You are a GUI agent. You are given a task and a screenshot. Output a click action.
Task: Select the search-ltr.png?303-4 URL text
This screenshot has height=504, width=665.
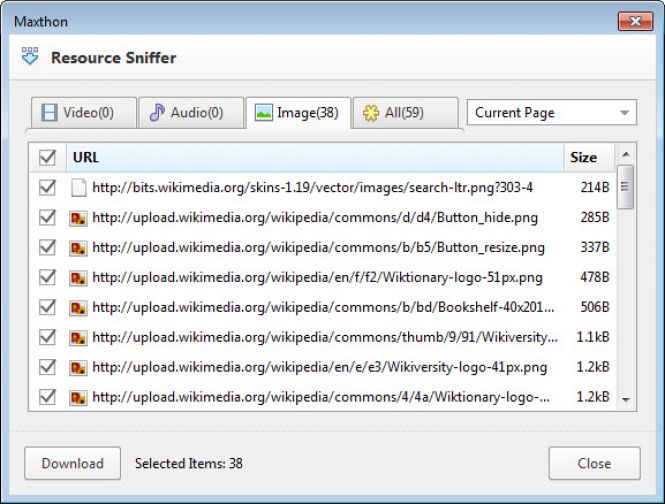coord(313,188)
